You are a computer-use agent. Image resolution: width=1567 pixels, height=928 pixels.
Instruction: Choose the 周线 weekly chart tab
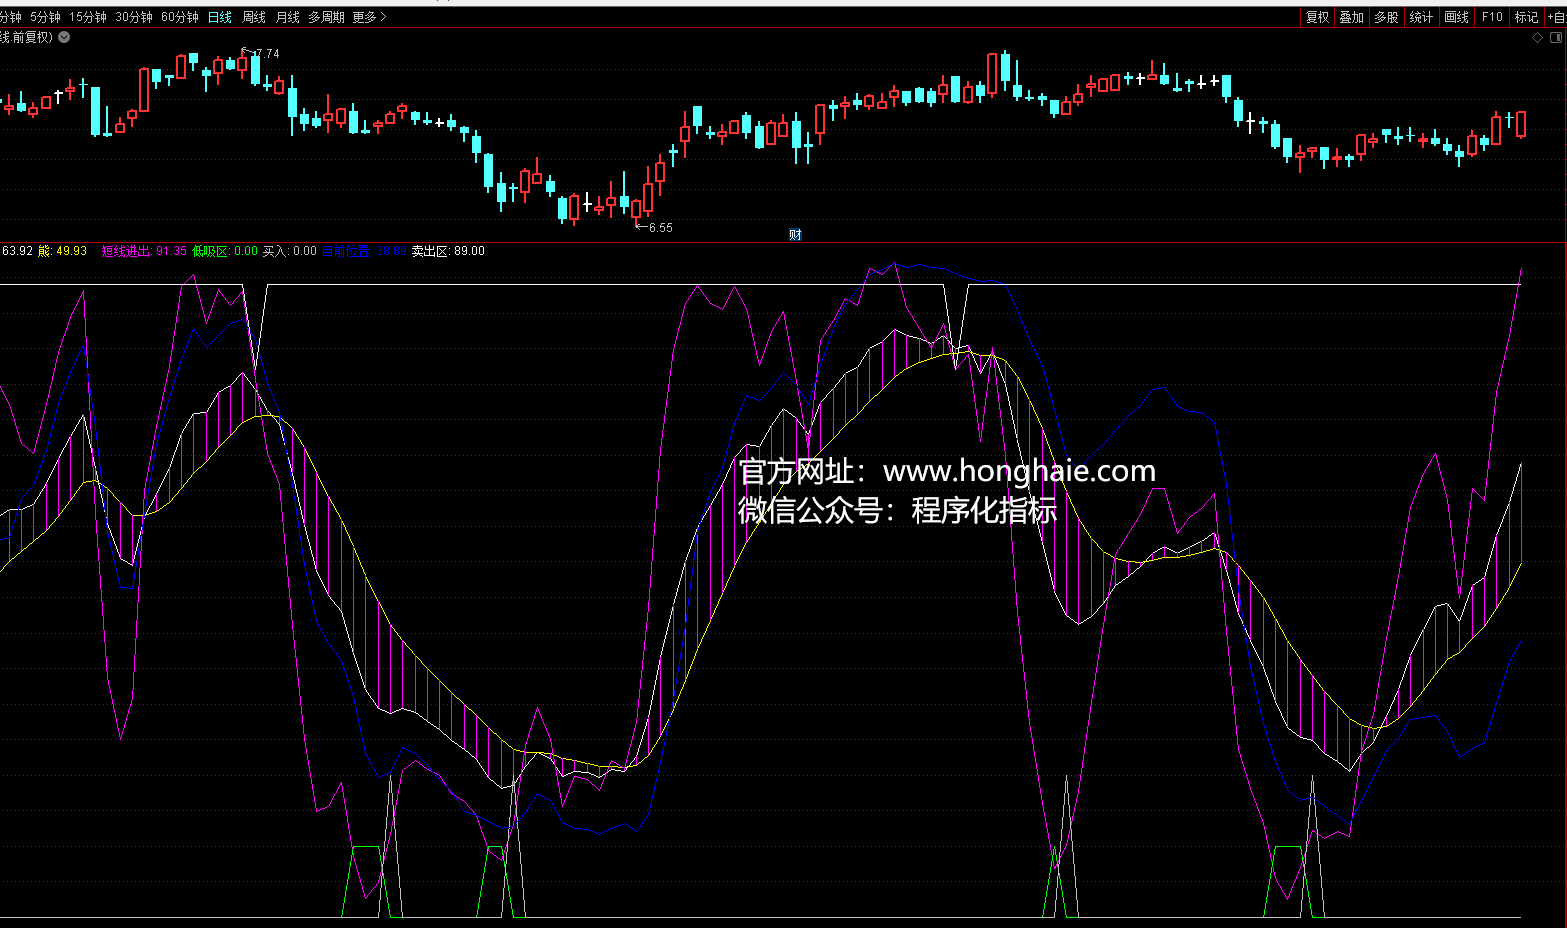[x=254, y=17]
